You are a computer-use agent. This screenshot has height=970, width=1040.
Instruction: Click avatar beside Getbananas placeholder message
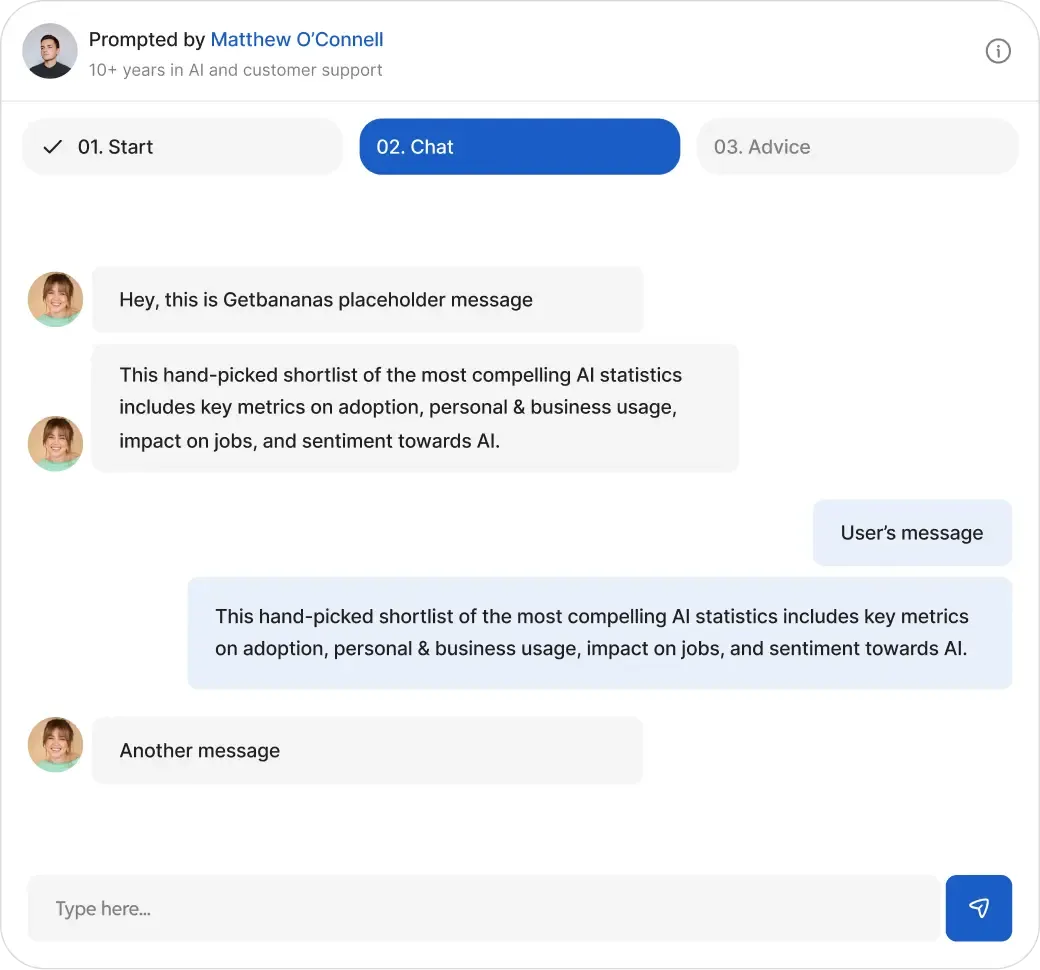[x=56, y=299]
